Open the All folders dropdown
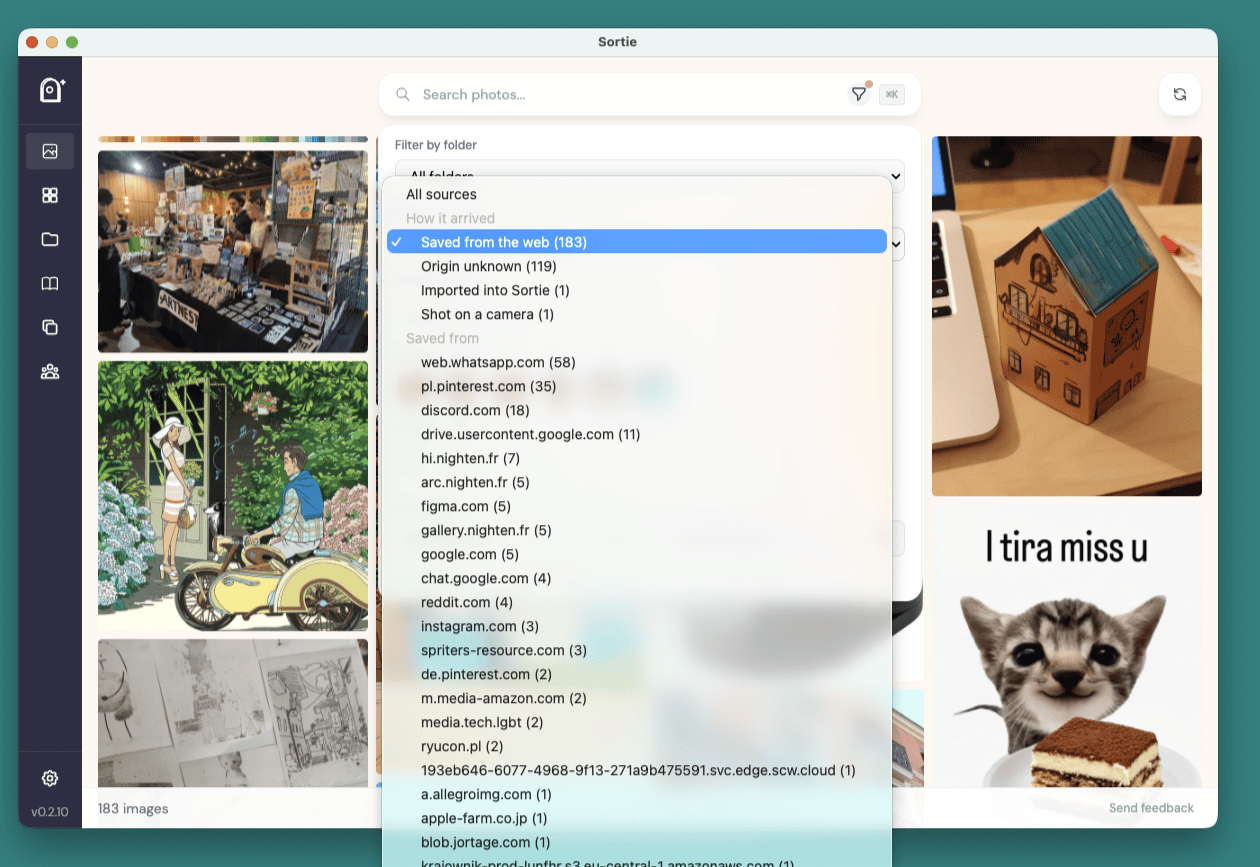Viewport: 1260px width, 867px height. [650, 175]
